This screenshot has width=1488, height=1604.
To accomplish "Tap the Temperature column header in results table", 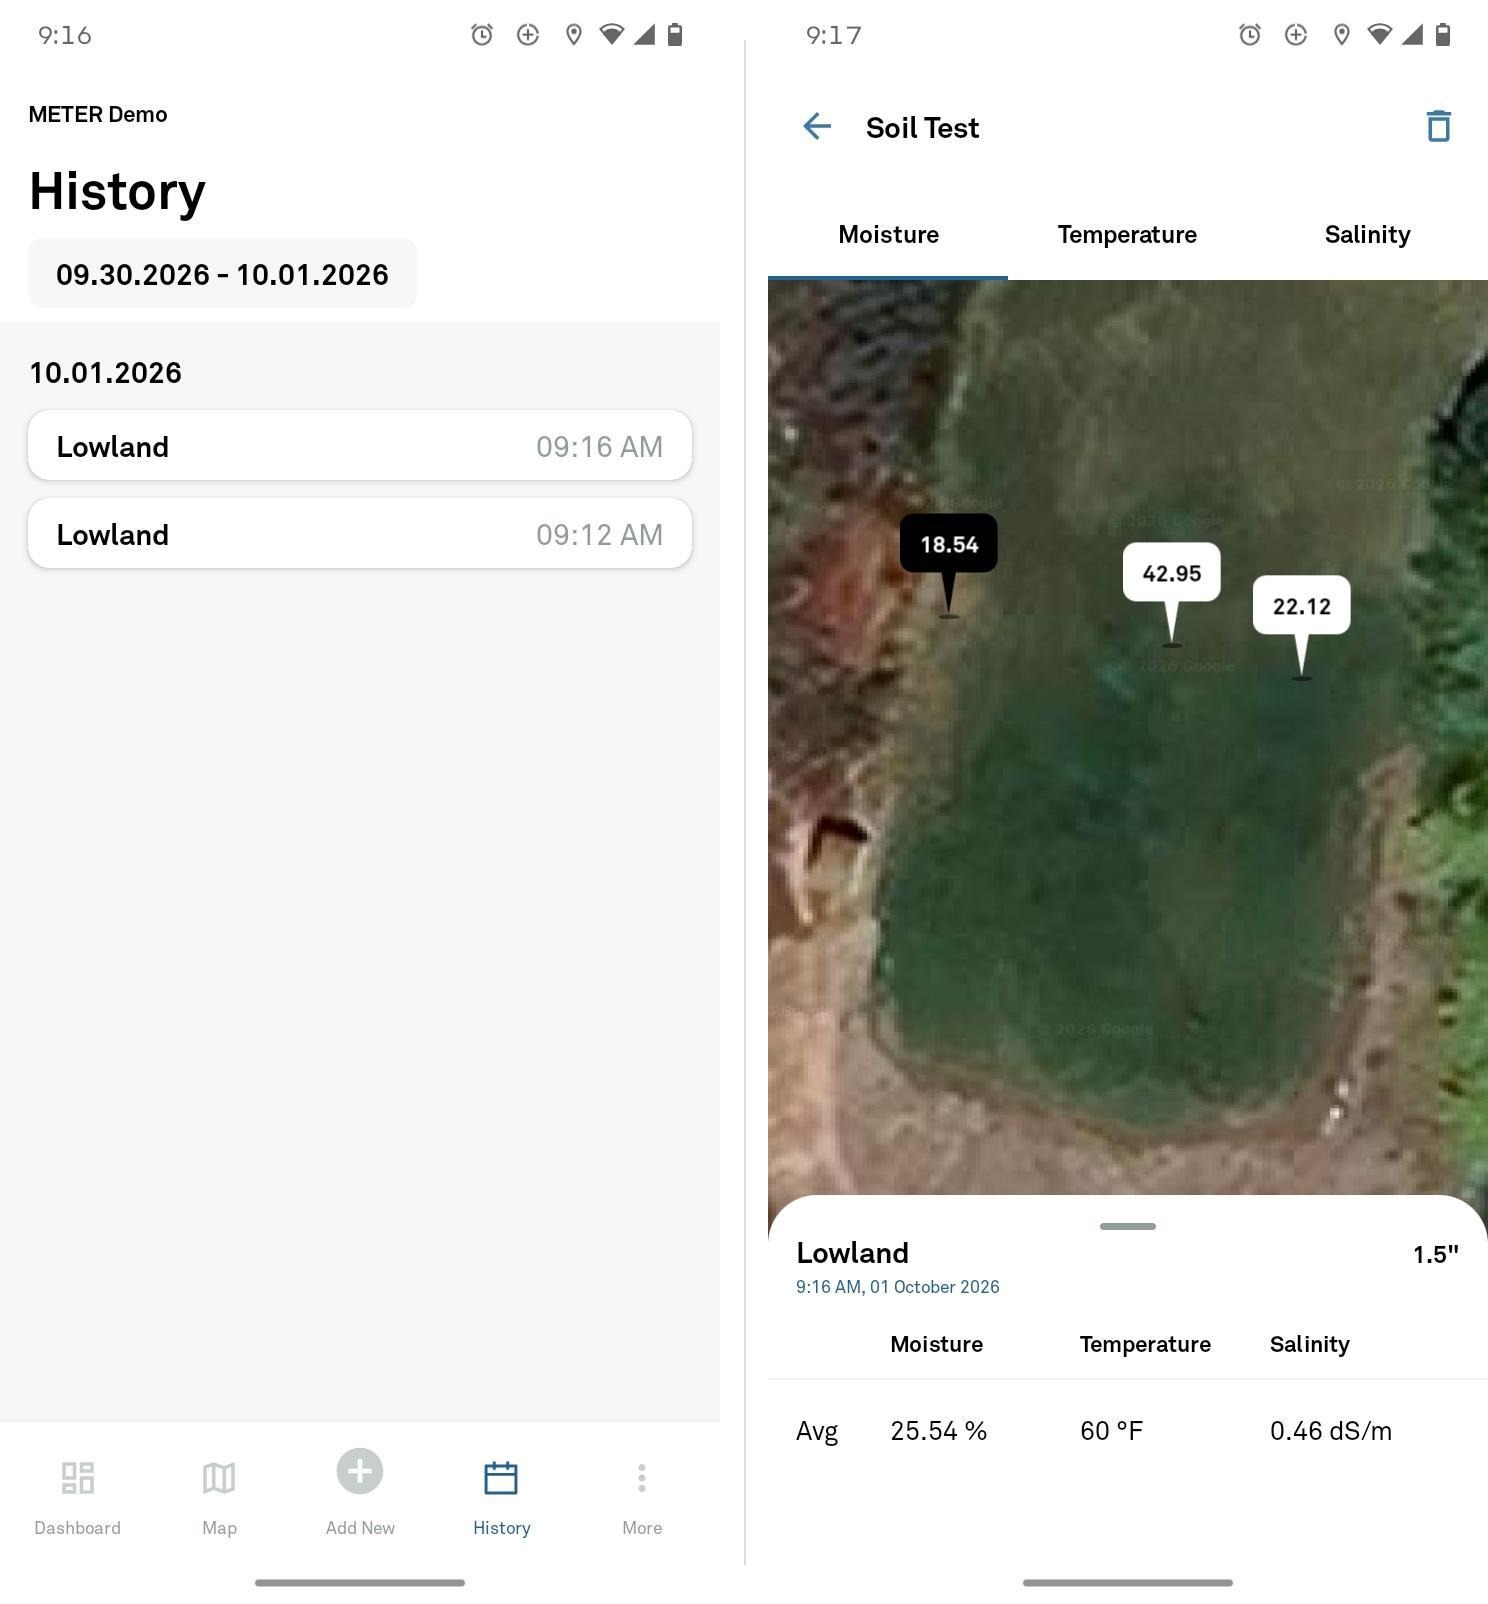I will [x=1145, y=1344].
